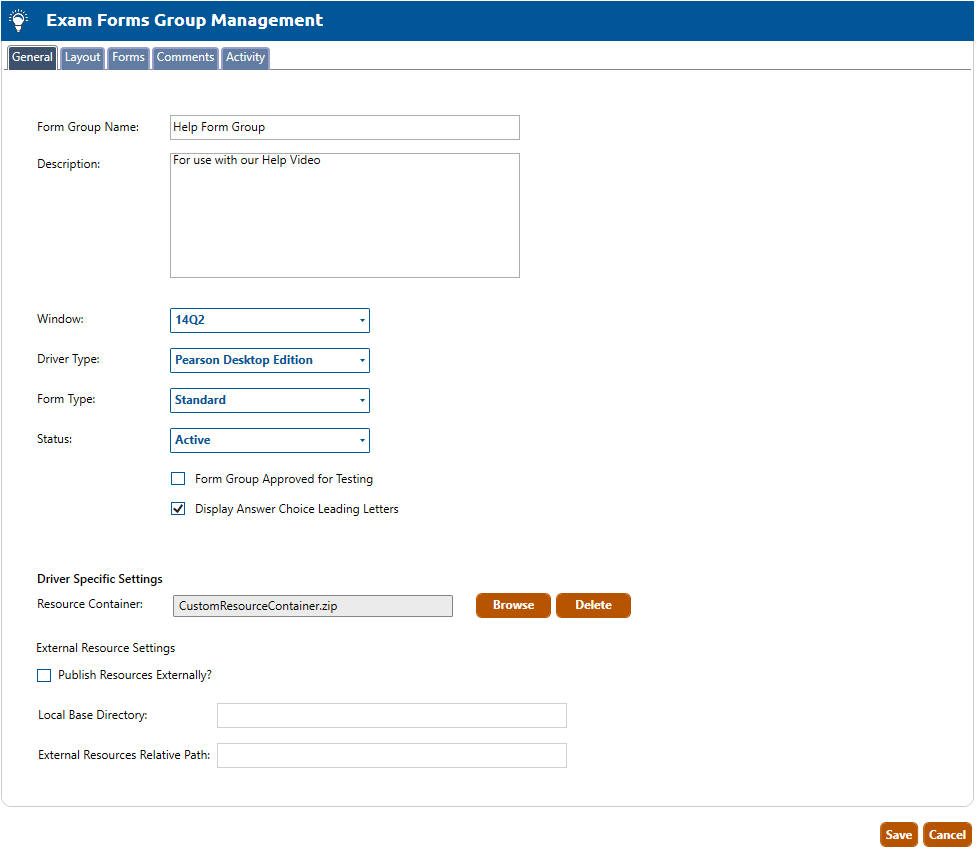The image size is (978, 852).
Task: Open the Forms tab
Action: [x=128, y=58]
